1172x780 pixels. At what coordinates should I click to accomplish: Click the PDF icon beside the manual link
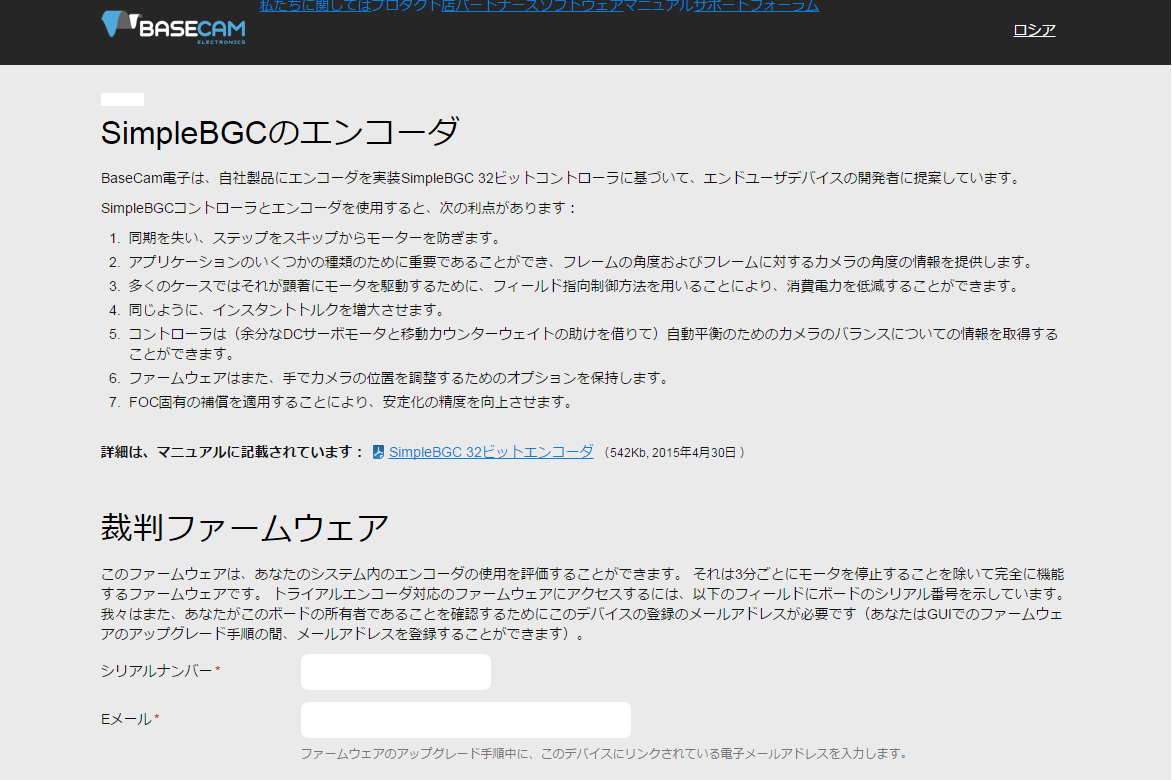[x=378, y=452]
